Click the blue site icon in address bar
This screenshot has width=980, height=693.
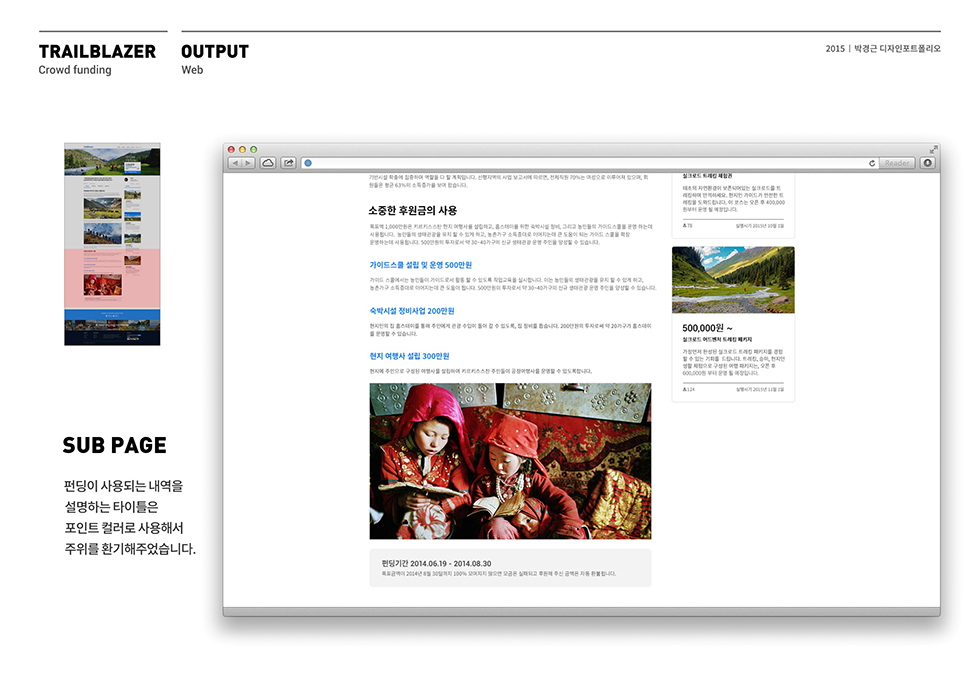(x=308, y=163)
